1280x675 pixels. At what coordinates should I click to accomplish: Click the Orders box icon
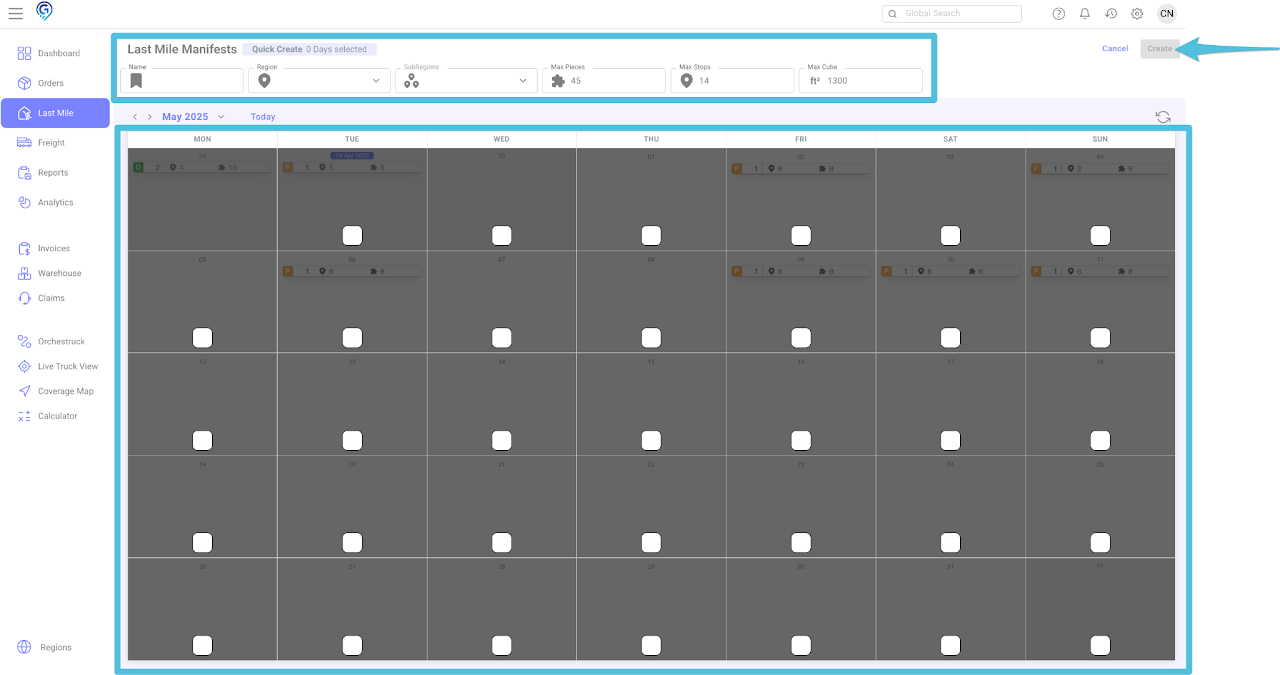click(25, 83)
